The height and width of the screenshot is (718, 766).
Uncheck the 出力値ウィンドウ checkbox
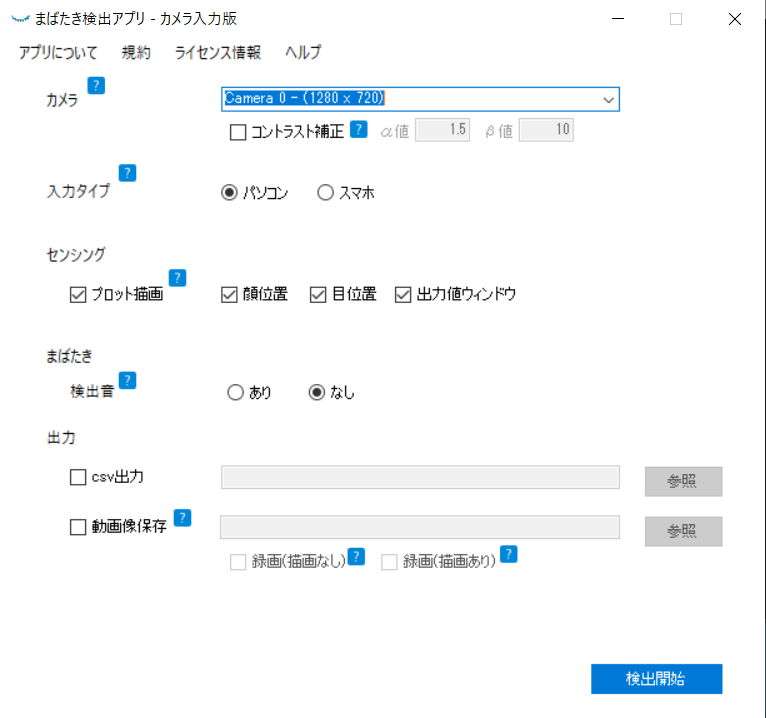click(x=403, y=295)
